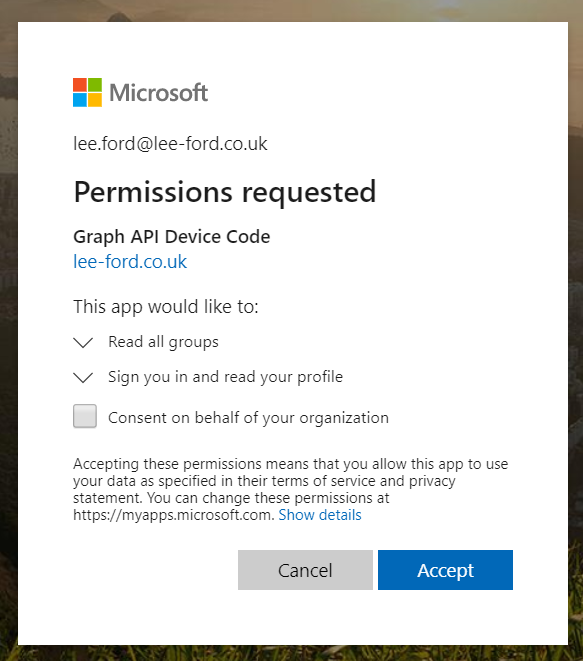Click the Read all groups permission label

click(164, 342)
